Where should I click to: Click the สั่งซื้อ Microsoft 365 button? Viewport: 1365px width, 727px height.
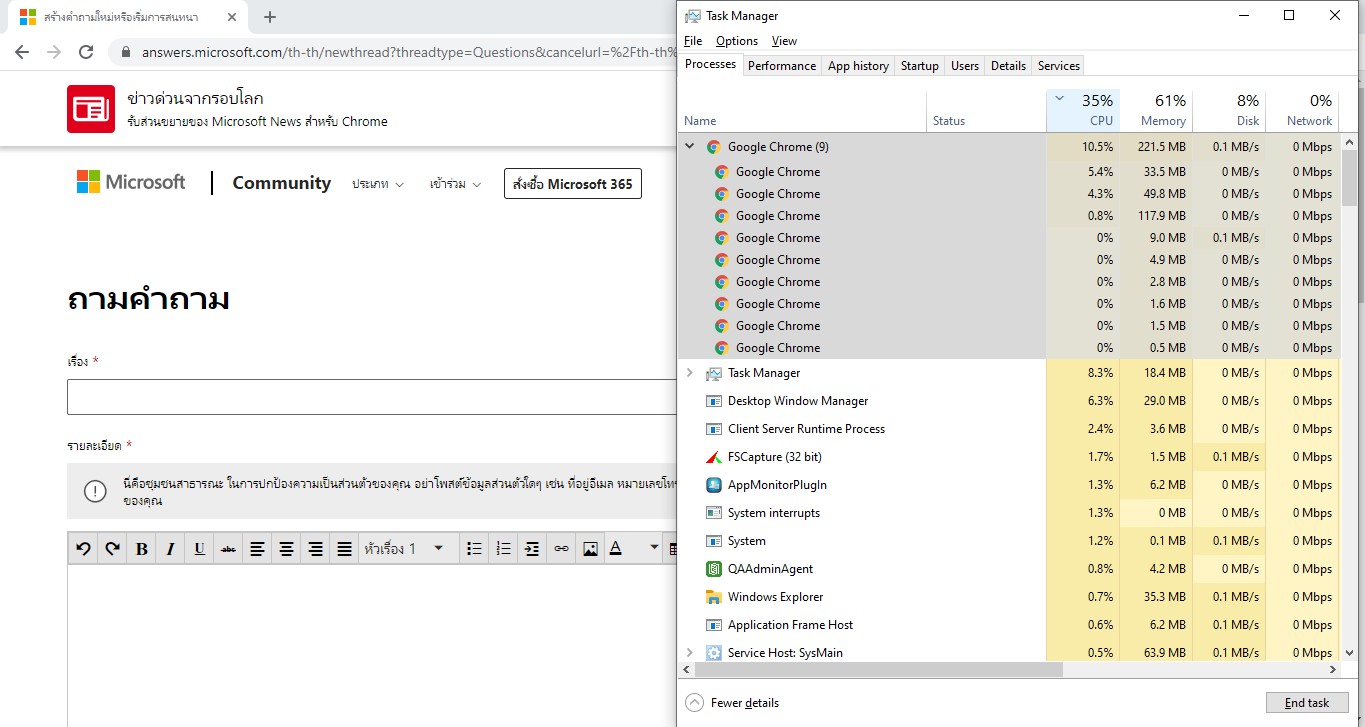coord(572,184)
